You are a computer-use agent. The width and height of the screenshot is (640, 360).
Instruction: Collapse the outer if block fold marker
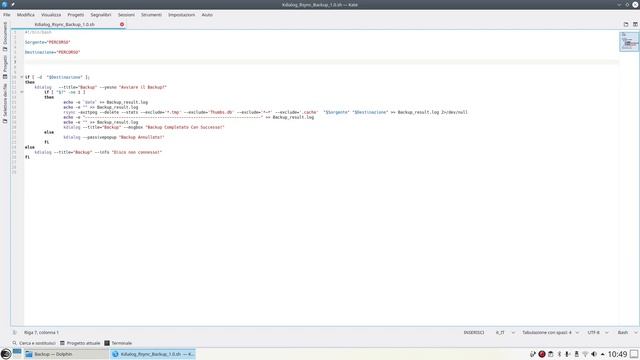[x=22, y=77]
